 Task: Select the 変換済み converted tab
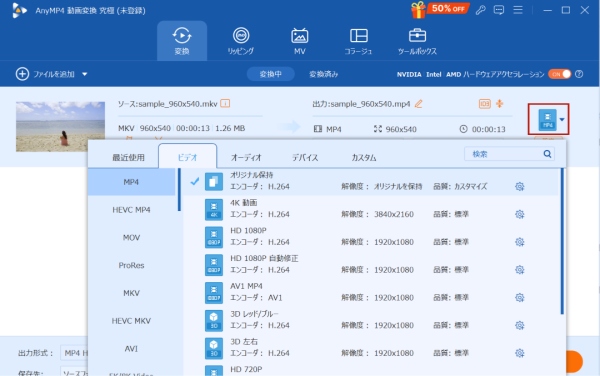323,74
